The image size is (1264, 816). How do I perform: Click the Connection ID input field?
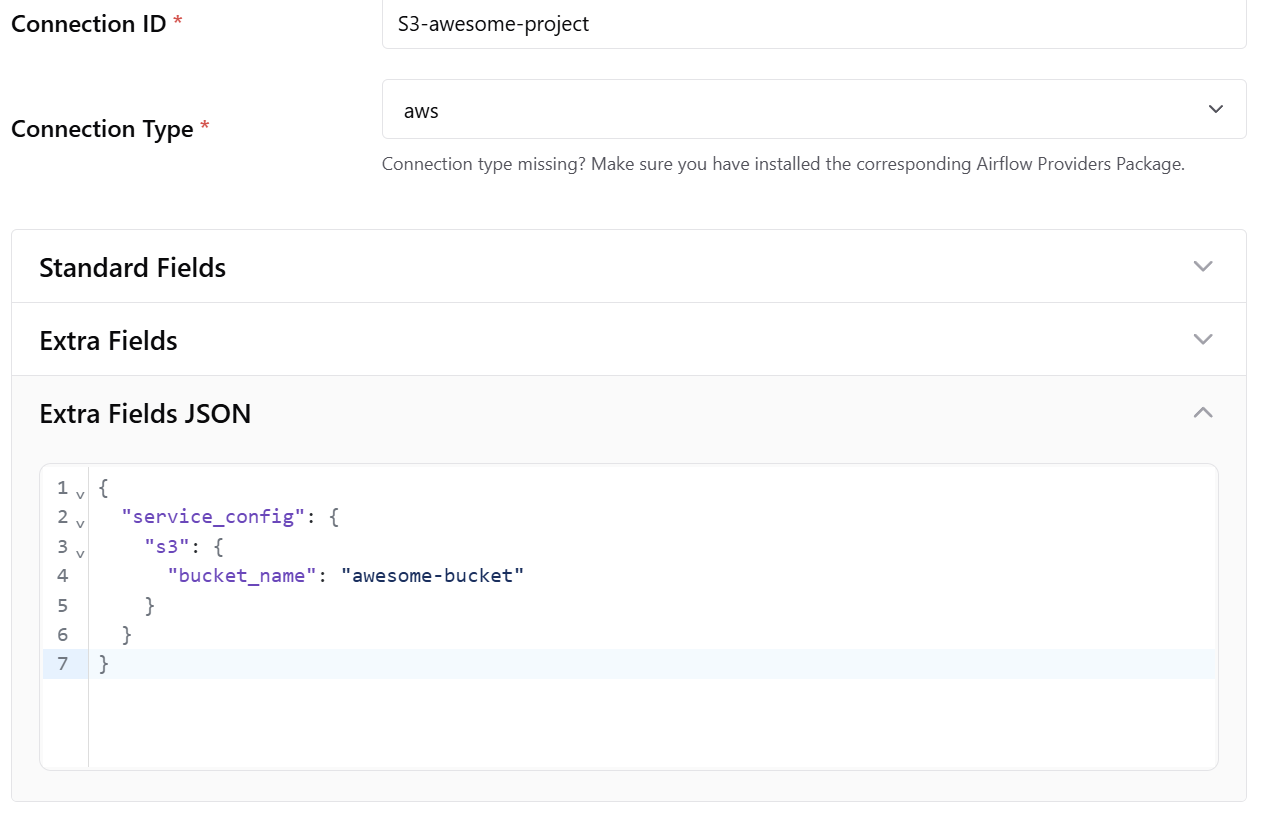coord(814,24)
